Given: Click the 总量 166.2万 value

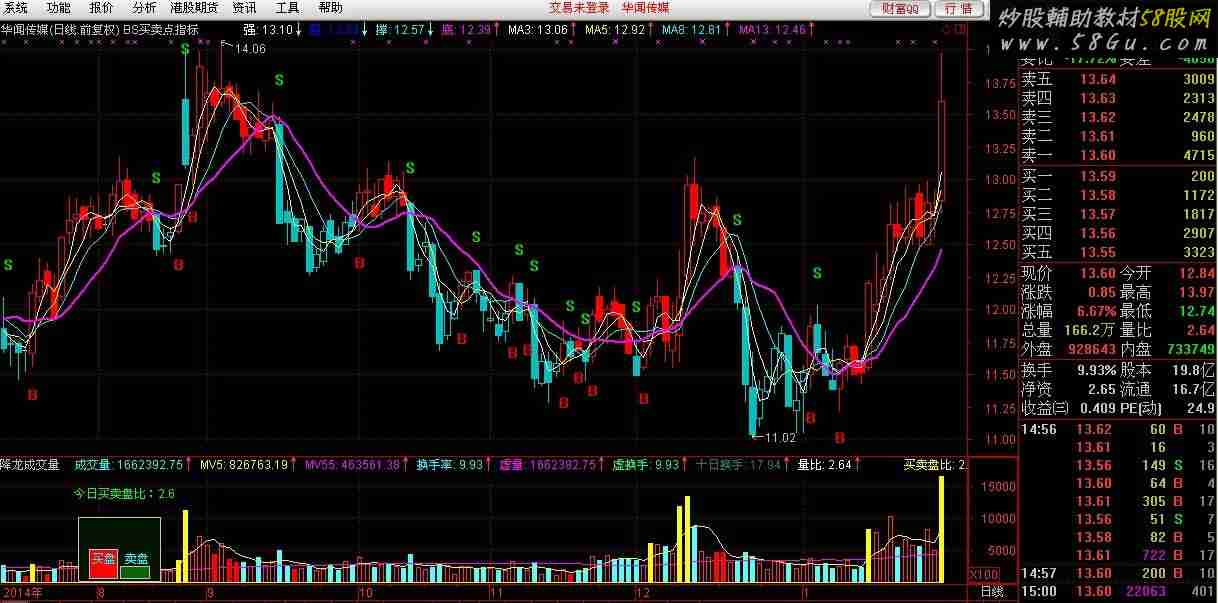Looking at the screenshot, I should 1090,330.
